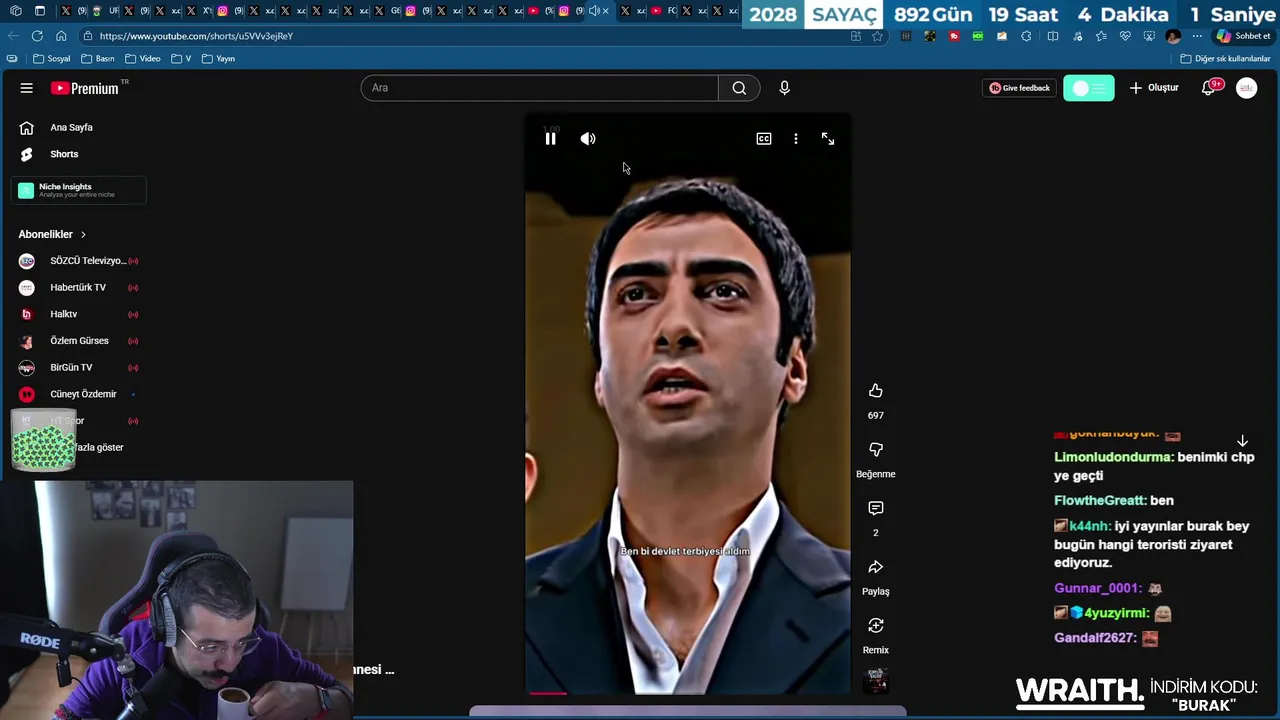Open the vertical tabs toggle icon
Screen dimensions: 1280x720
[39, 11]
